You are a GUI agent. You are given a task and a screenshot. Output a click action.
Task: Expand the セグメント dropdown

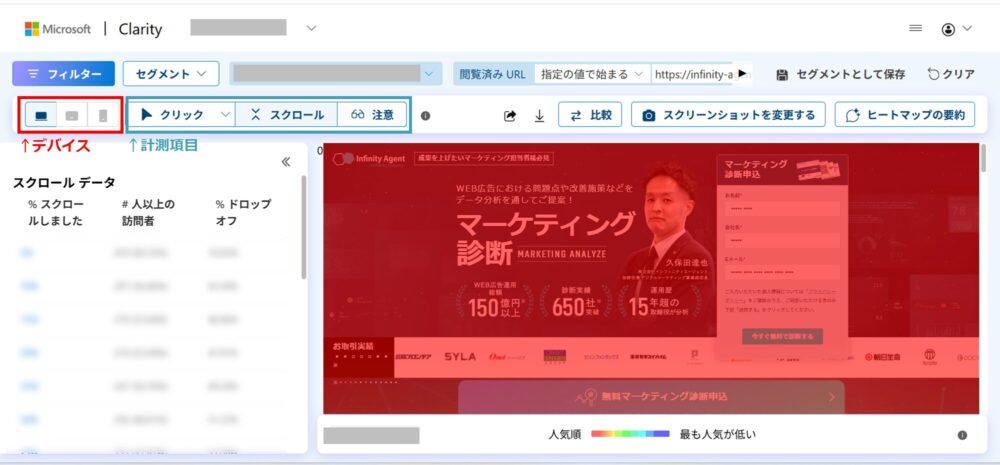tap(171, 73)
